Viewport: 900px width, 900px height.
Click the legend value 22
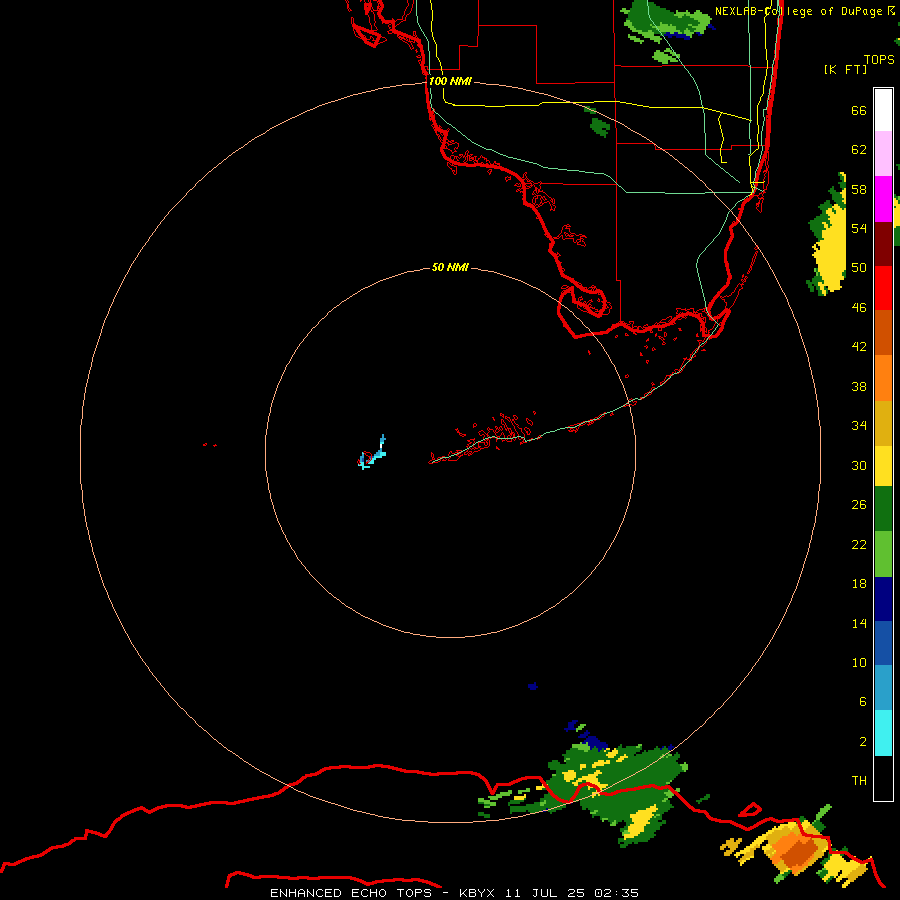(x=859, y=545)
